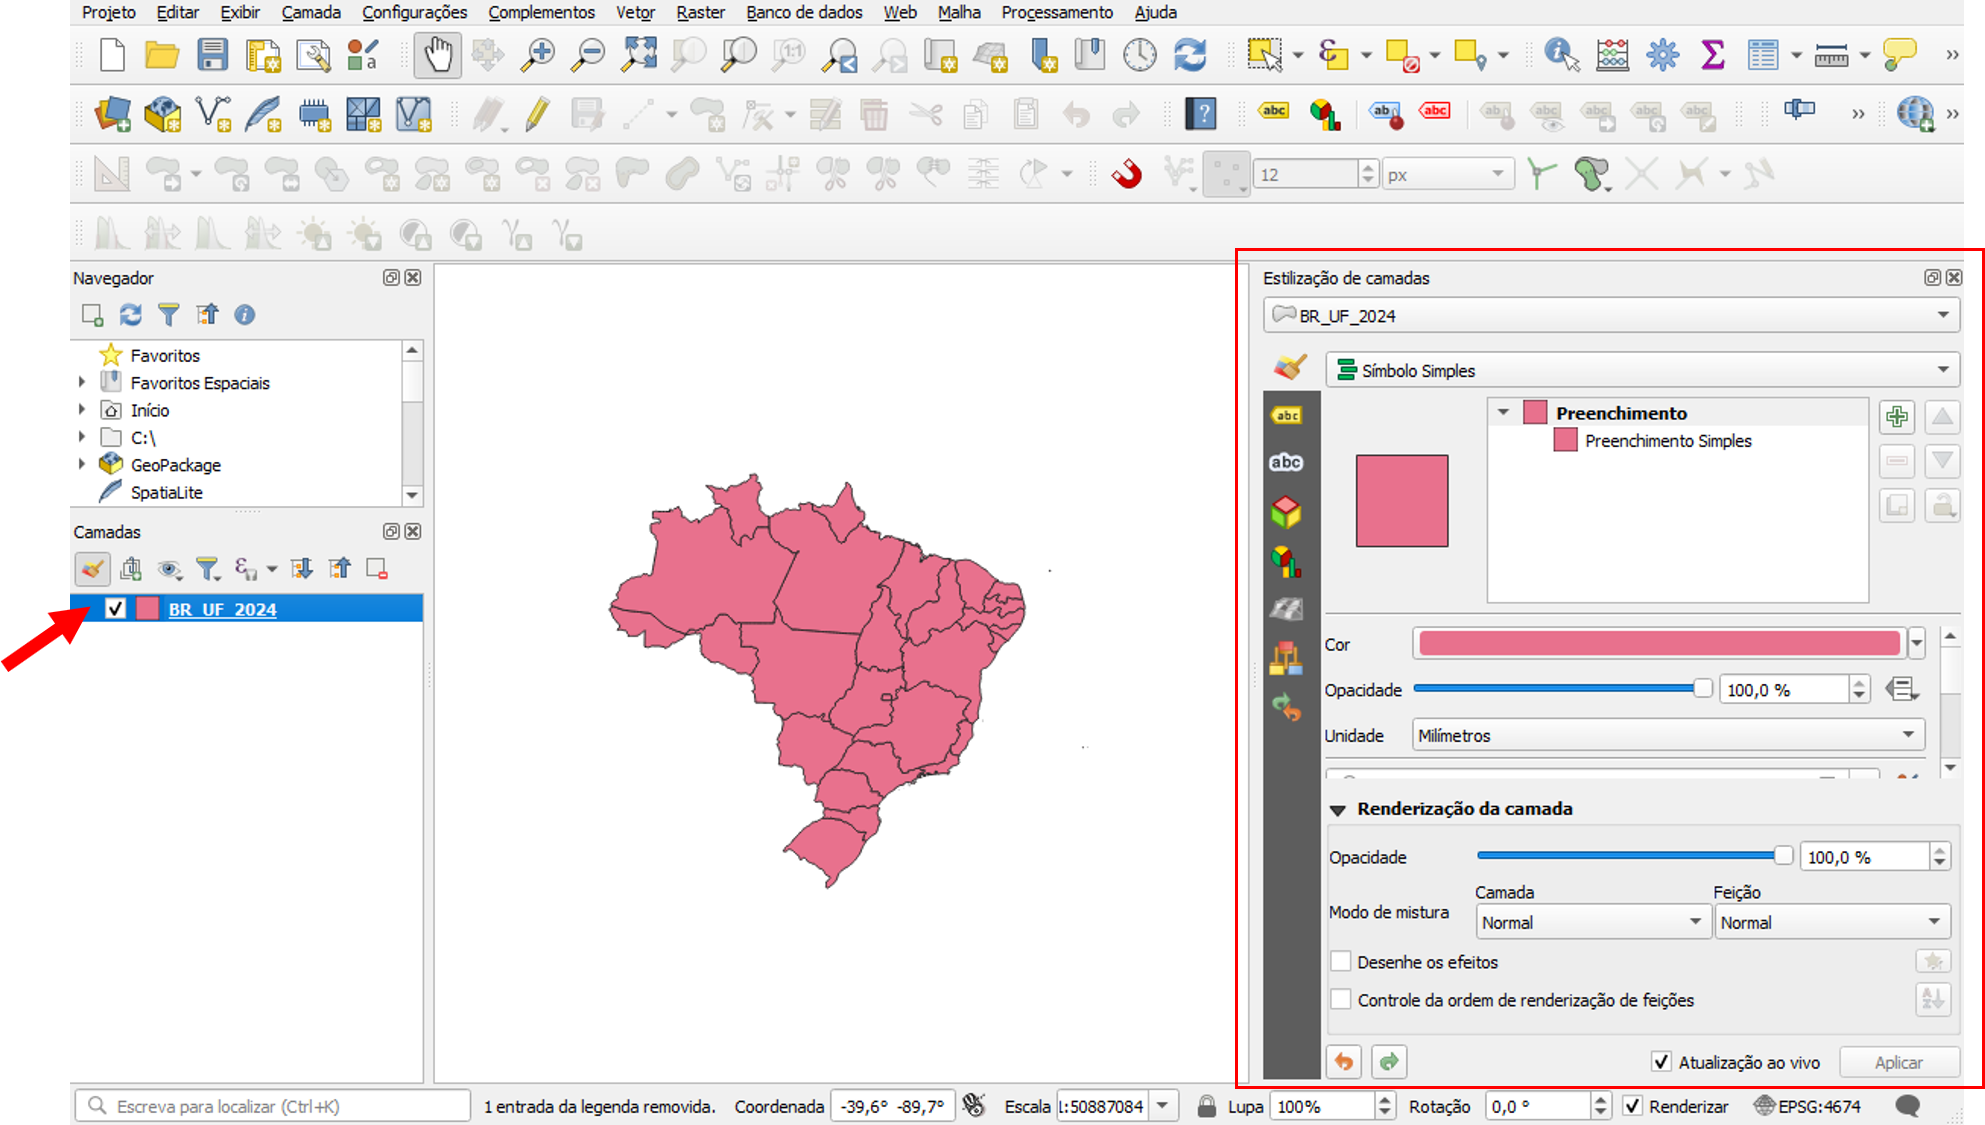
Task: Open 3D View tab in styling sidebar
Action: 1286,512
